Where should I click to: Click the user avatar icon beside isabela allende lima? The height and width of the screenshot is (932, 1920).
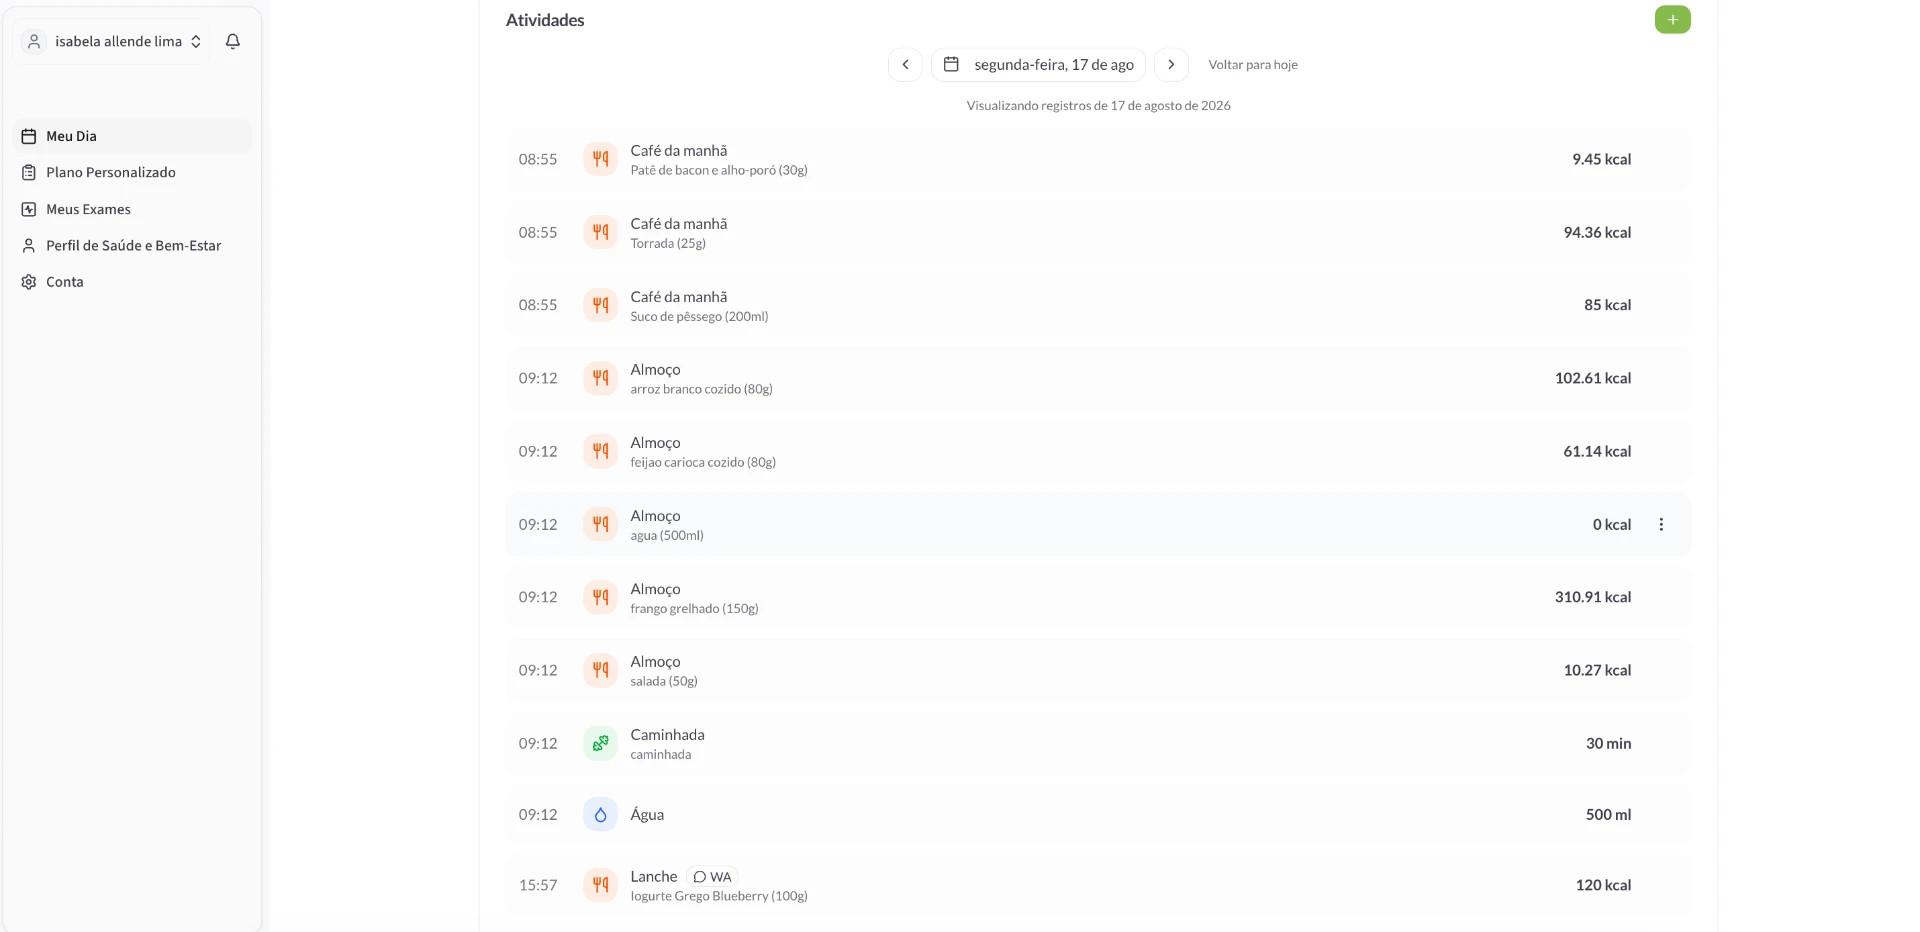(34, 41)
